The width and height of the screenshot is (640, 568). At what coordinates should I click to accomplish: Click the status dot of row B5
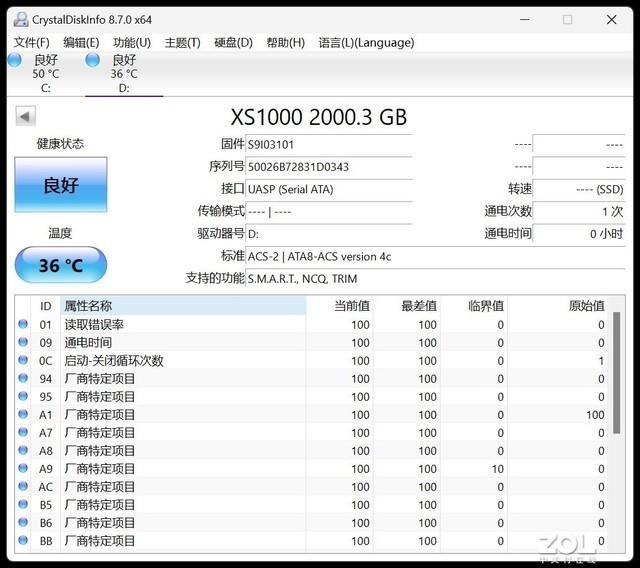click(23, 504)
